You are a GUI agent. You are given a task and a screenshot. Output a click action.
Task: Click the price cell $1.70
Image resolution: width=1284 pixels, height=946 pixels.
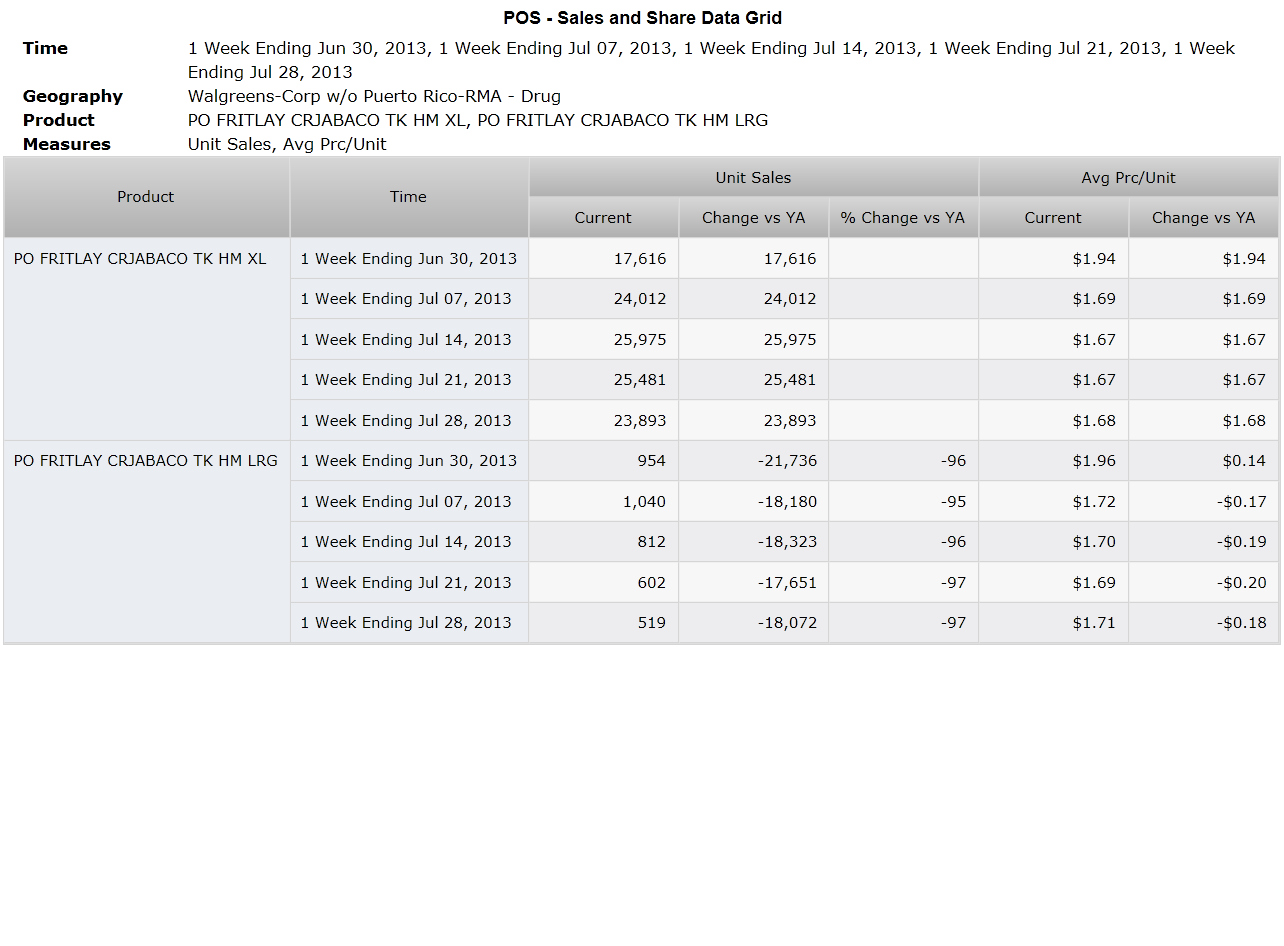[1054, 541]
